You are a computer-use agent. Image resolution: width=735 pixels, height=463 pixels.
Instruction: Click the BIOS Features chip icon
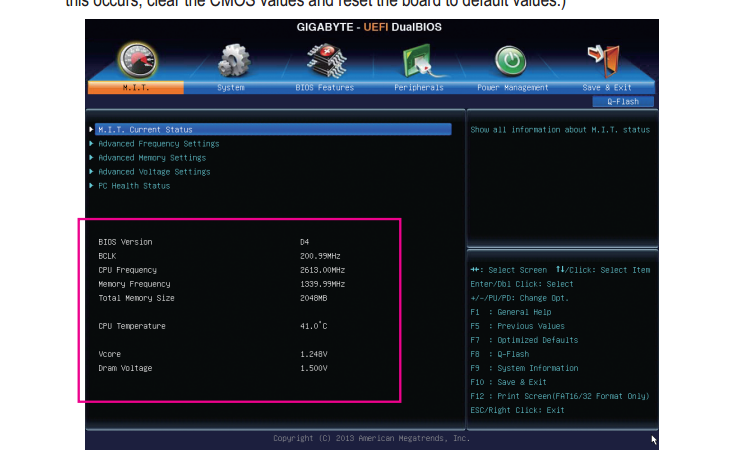[326, 61]
